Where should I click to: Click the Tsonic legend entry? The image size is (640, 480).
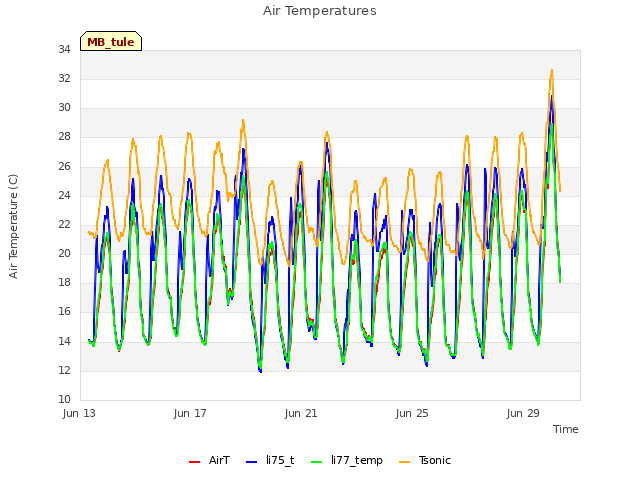[424, 460]
